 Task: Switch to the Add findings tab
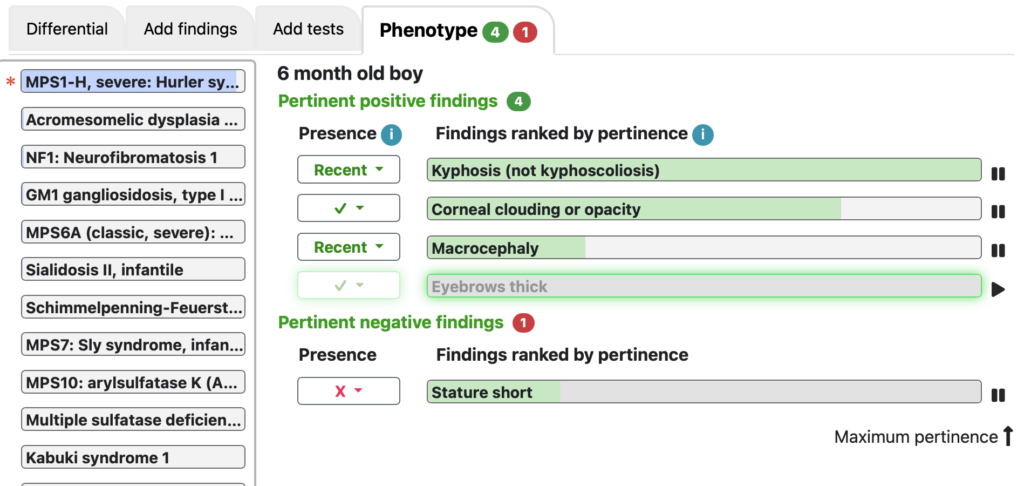190,29
